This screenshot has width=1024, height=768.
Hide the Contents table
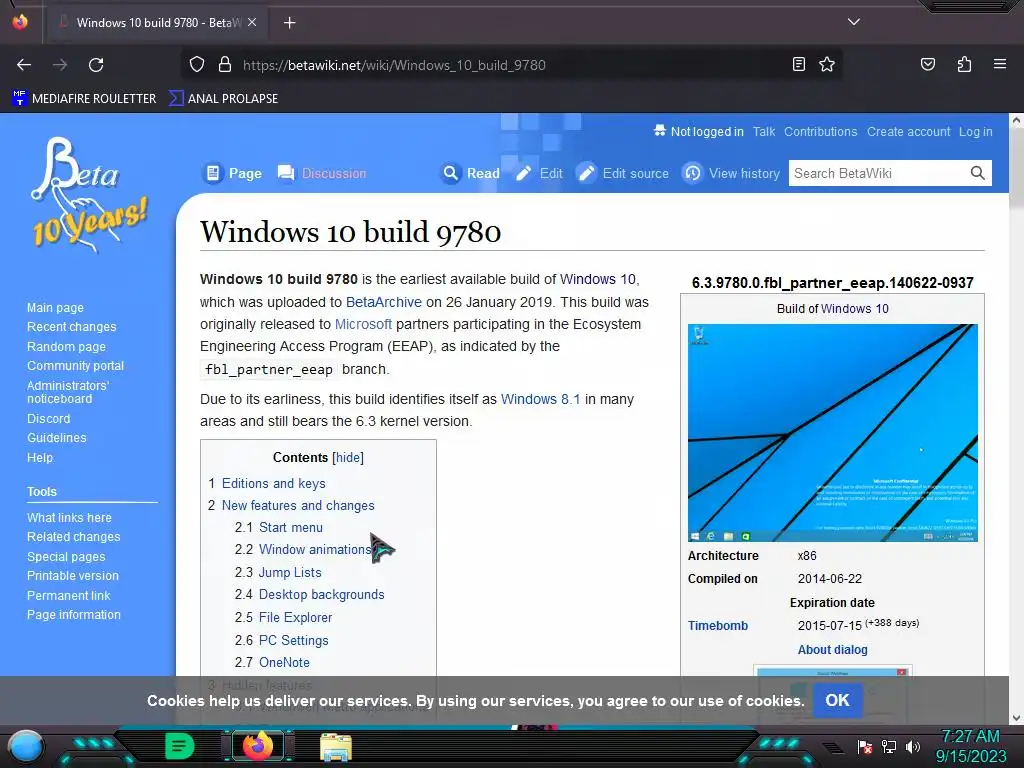pyautogui.click(x=348, y=458)
